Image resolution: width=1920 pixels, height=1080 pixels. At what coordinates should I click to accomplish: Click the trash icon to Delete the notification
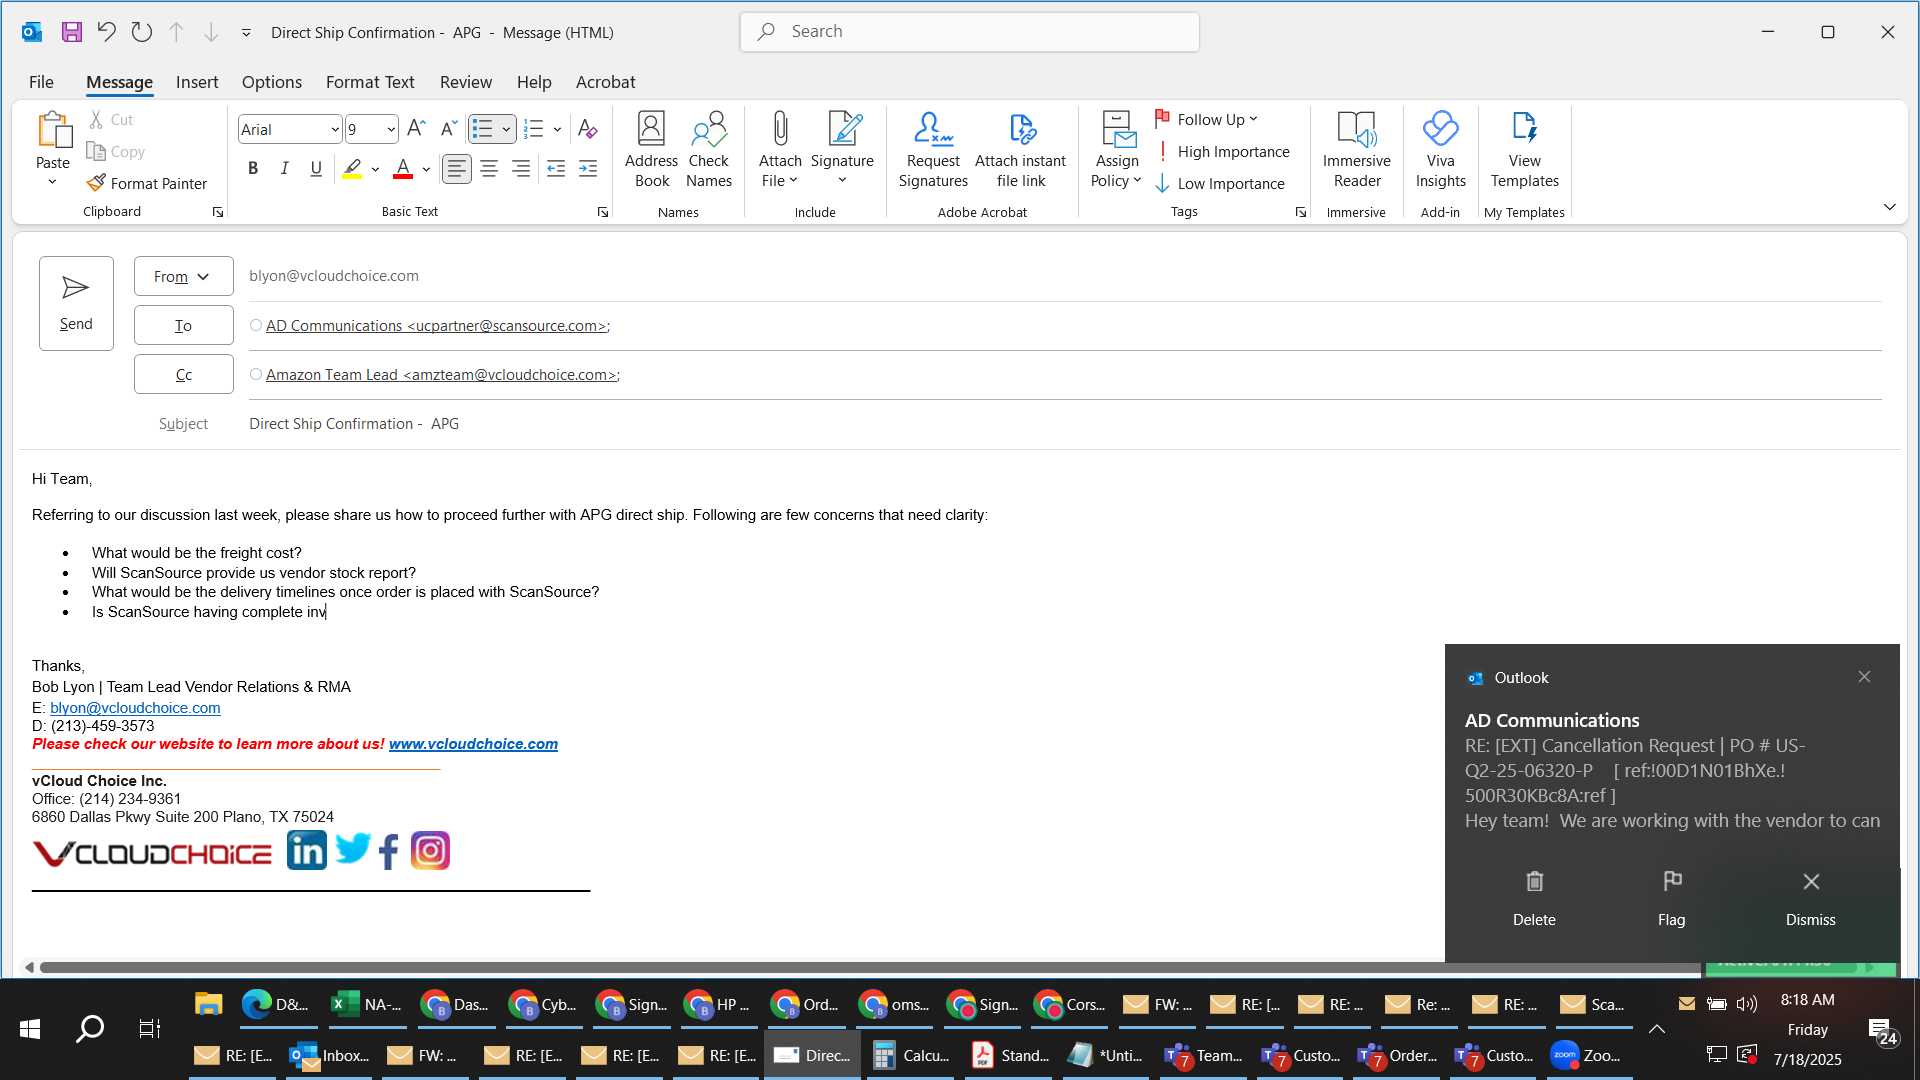point(1534,882)
